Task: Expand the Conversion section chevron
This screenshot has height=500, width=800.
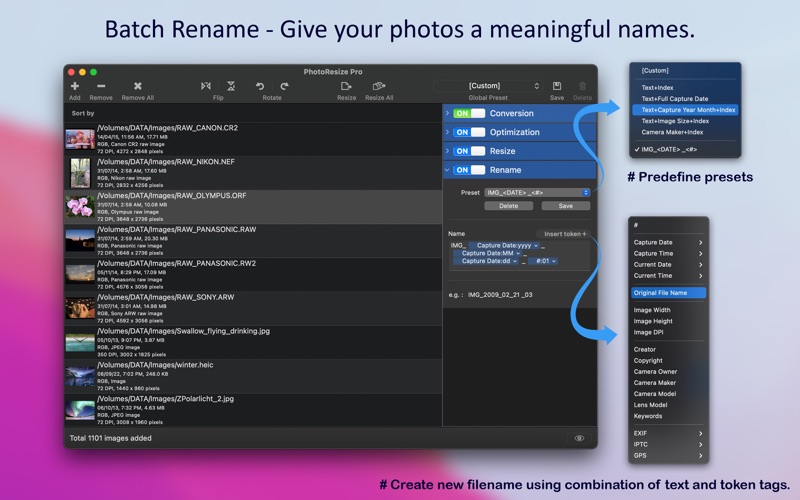Action: [x=447, y=113]
